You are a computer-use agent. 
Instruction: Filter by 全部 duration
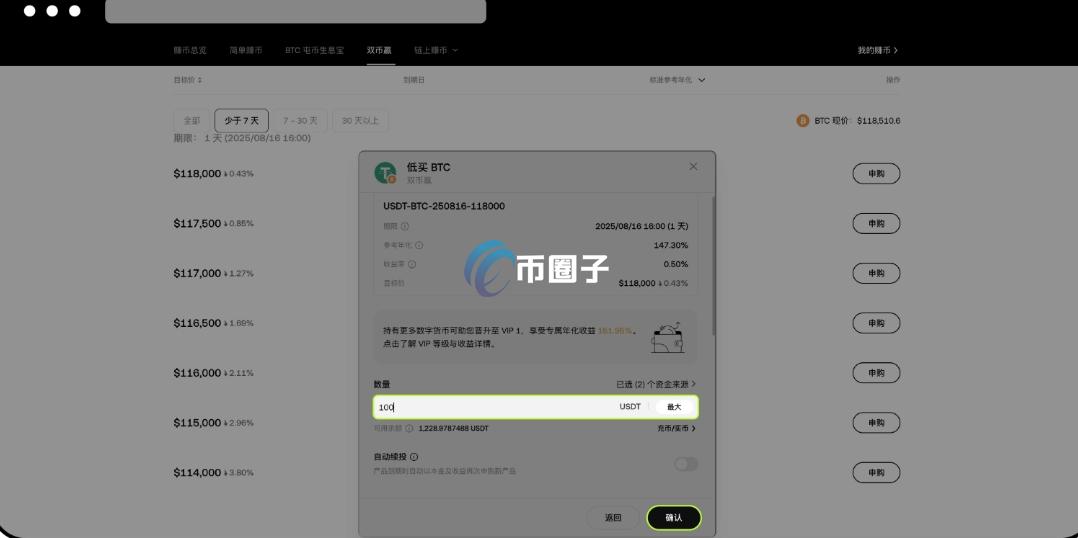pyautogui.click(x=192, y=121)
